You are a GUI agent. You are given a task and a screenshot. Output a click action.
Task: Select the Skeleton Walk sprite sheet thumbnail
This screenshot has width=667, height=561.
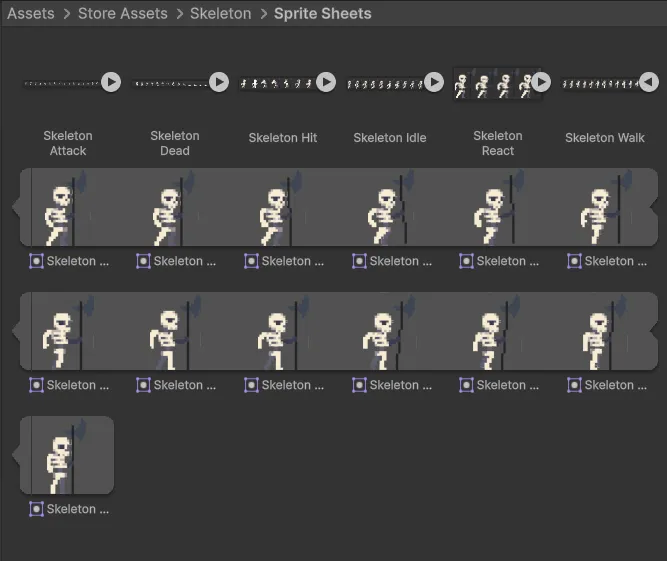(600, 84)
